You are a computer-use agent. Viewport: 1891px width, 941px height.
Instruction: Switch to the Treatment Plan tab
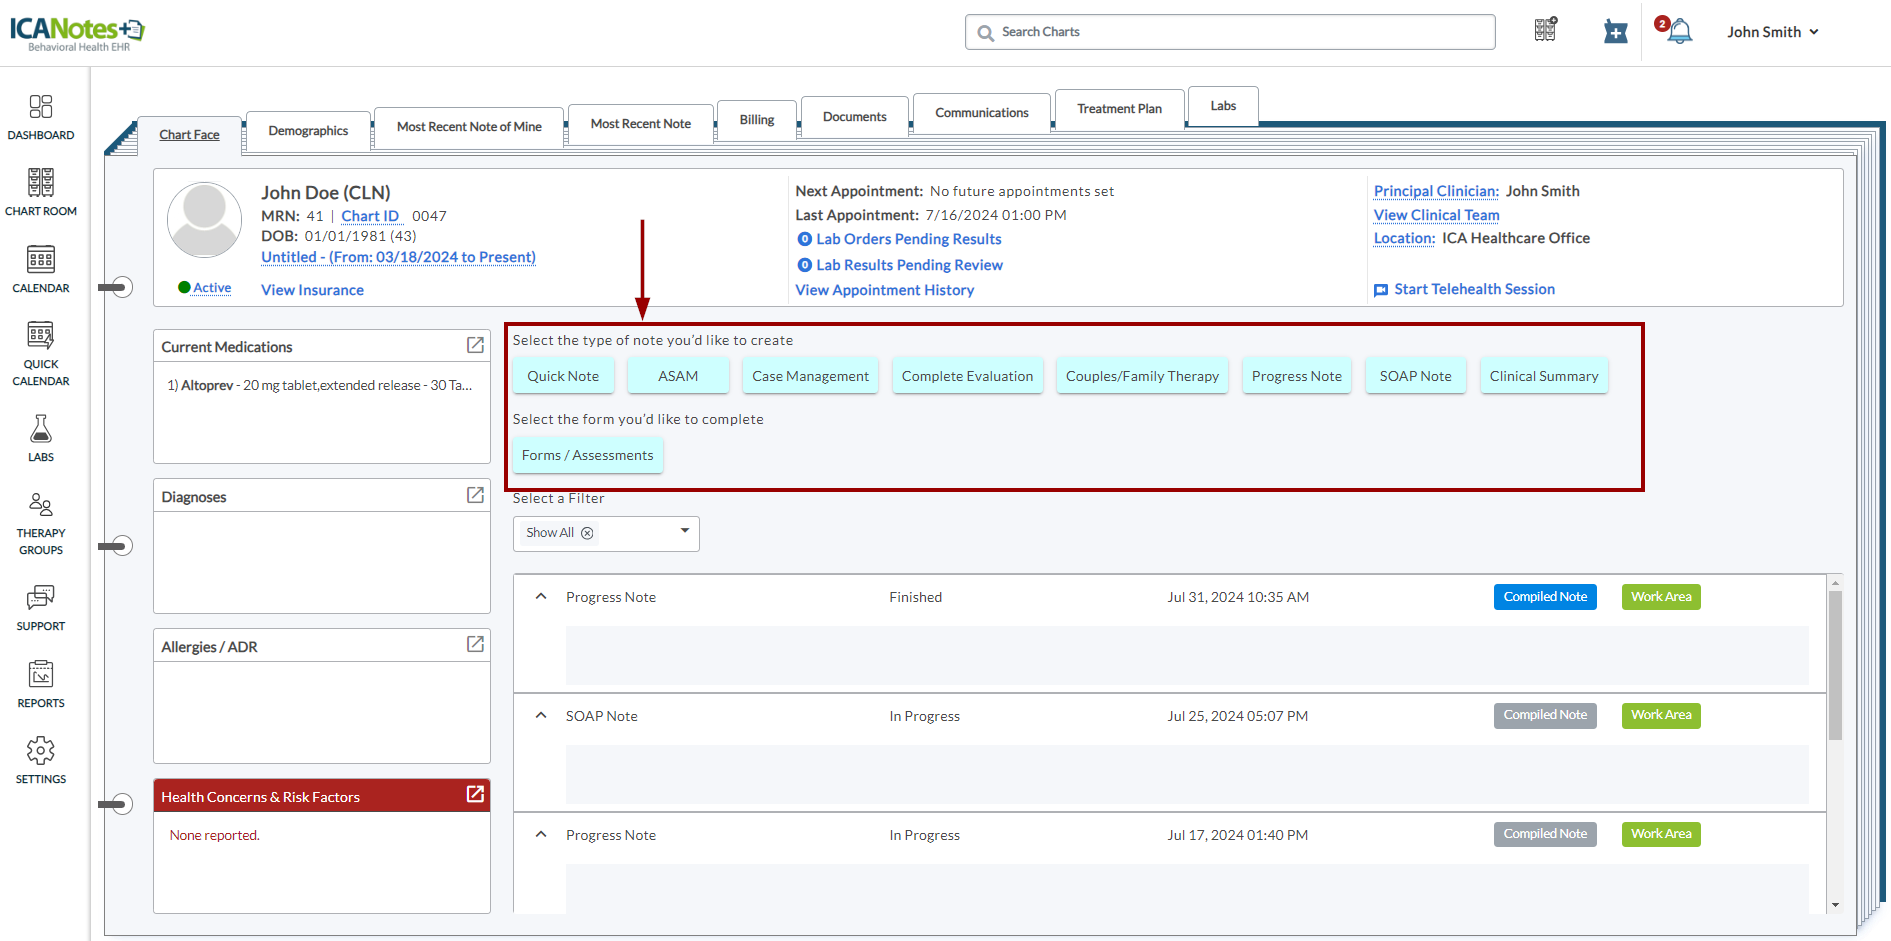(x=1119, y=109)
